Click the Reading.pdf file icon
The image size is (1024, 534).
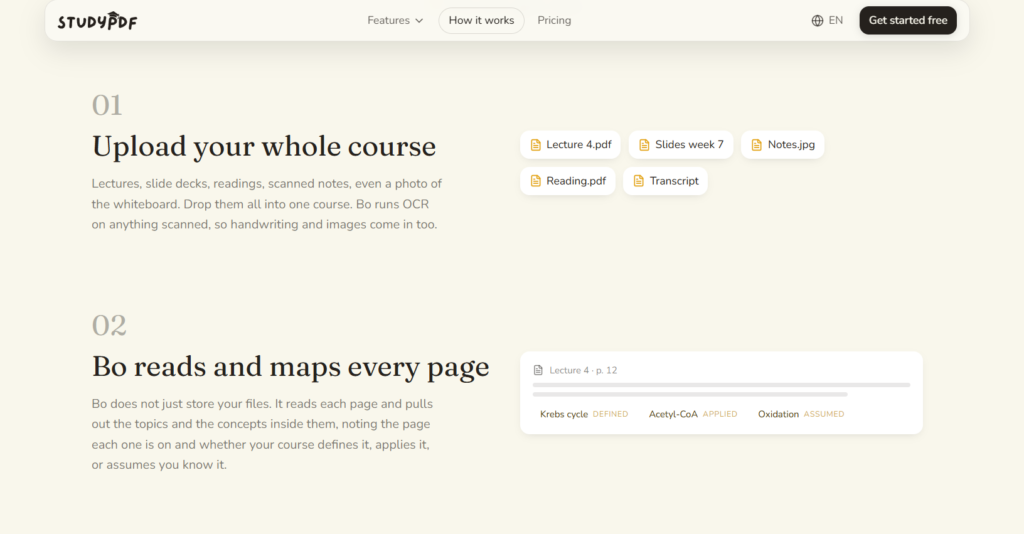536,181
